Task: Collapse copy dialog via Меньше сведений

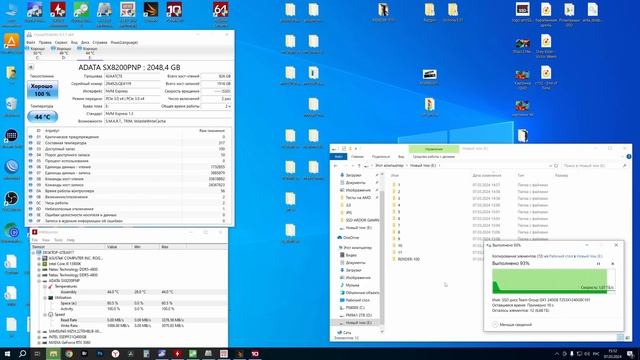Action: [x=512, y=324]
